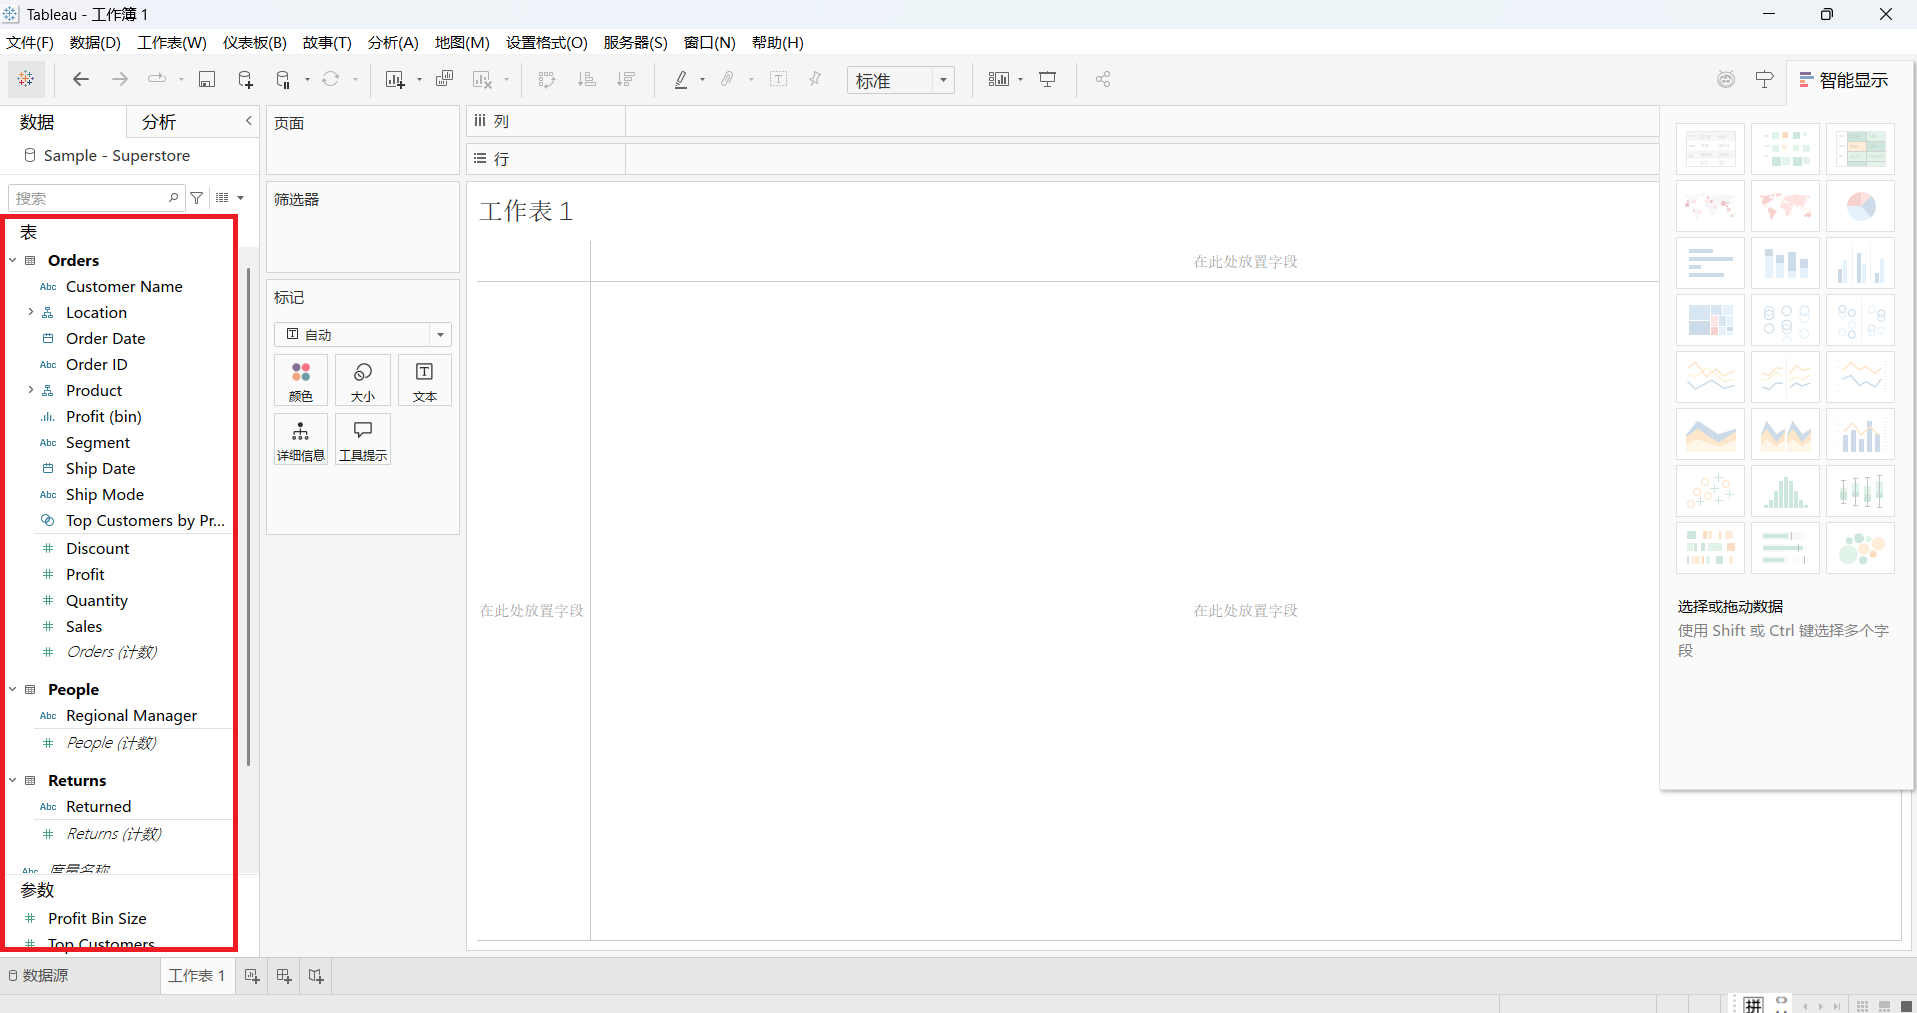Switch to the 数据 pane tab
Viewport: 1917px width, 1013px height.
pos(37,122)
